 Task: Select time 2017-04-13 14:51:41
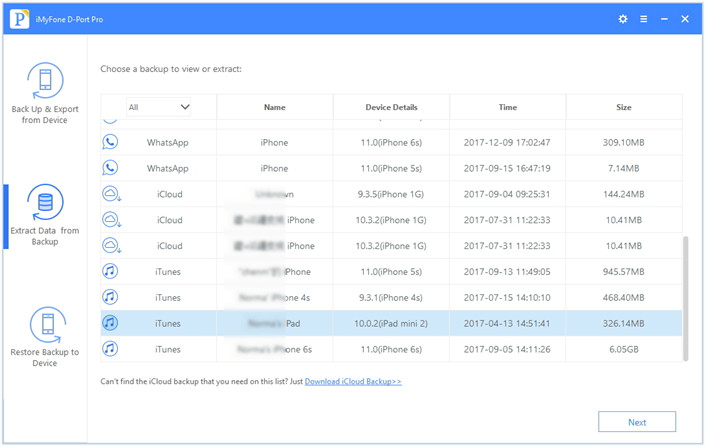(x=507, y=323)
